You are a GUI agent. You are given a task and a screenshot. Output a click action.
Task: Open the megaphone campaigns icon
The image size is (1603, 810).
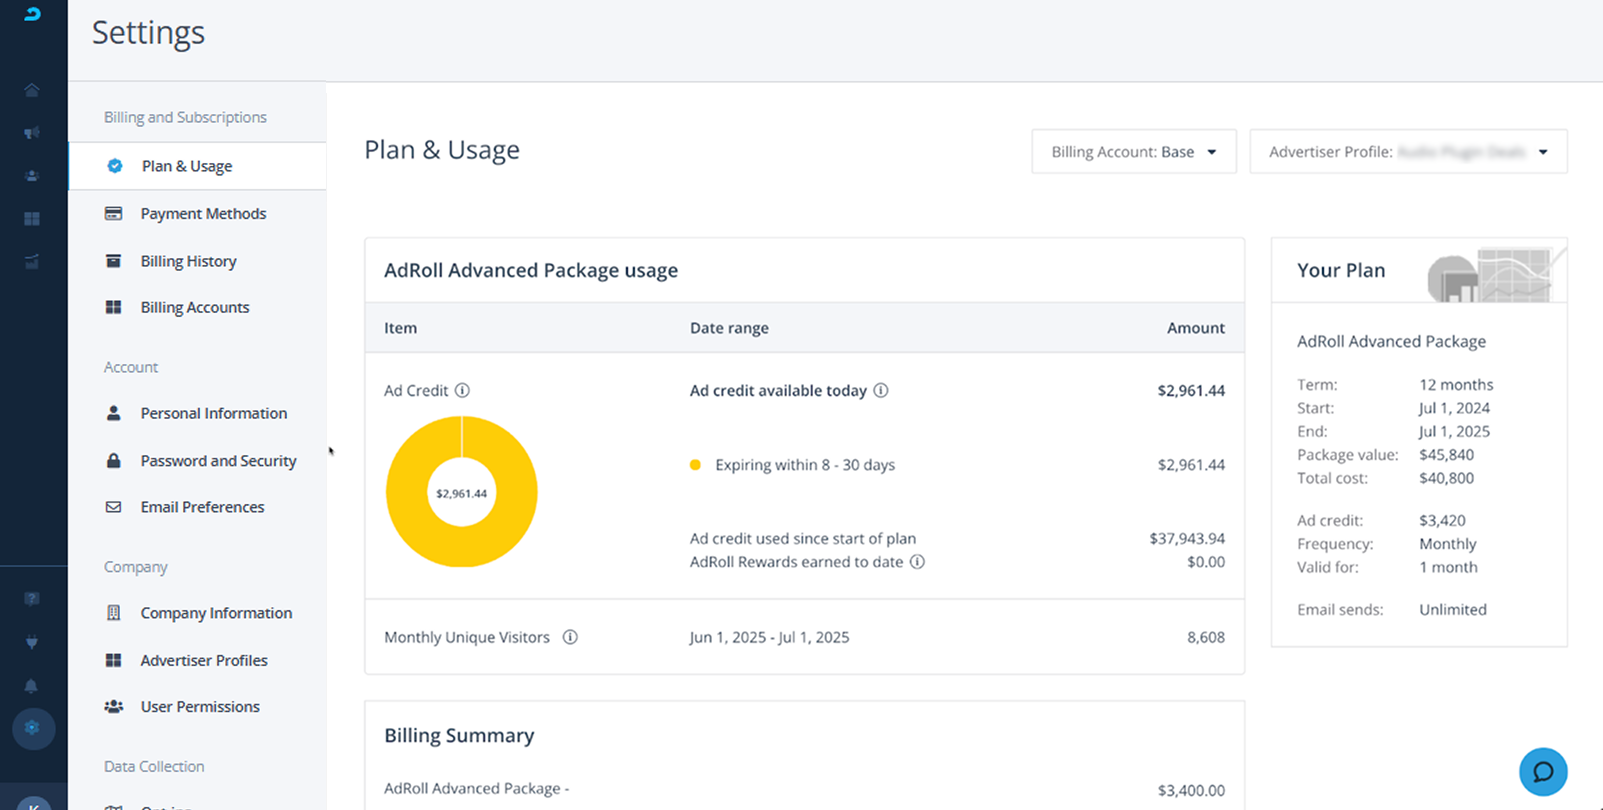32,133
